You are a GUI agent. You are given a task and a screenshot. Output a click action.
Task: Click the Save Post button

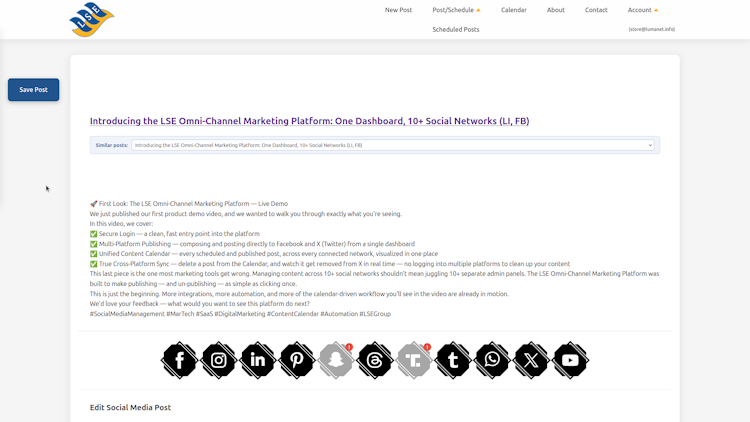point(33,89)
